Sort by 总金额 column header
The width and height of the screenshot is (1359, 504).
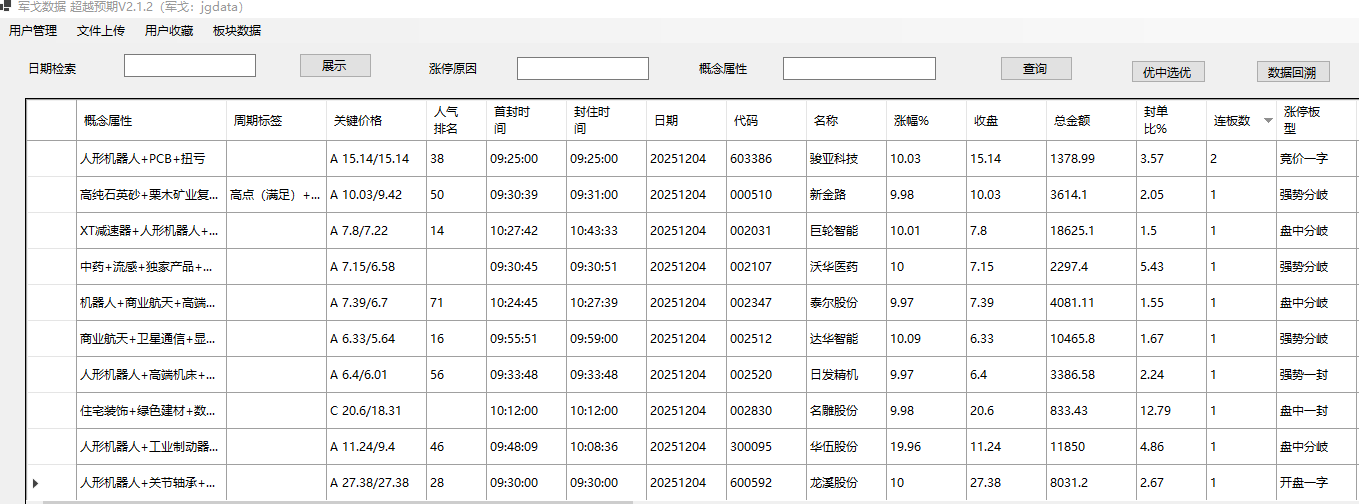(1092, 120)
